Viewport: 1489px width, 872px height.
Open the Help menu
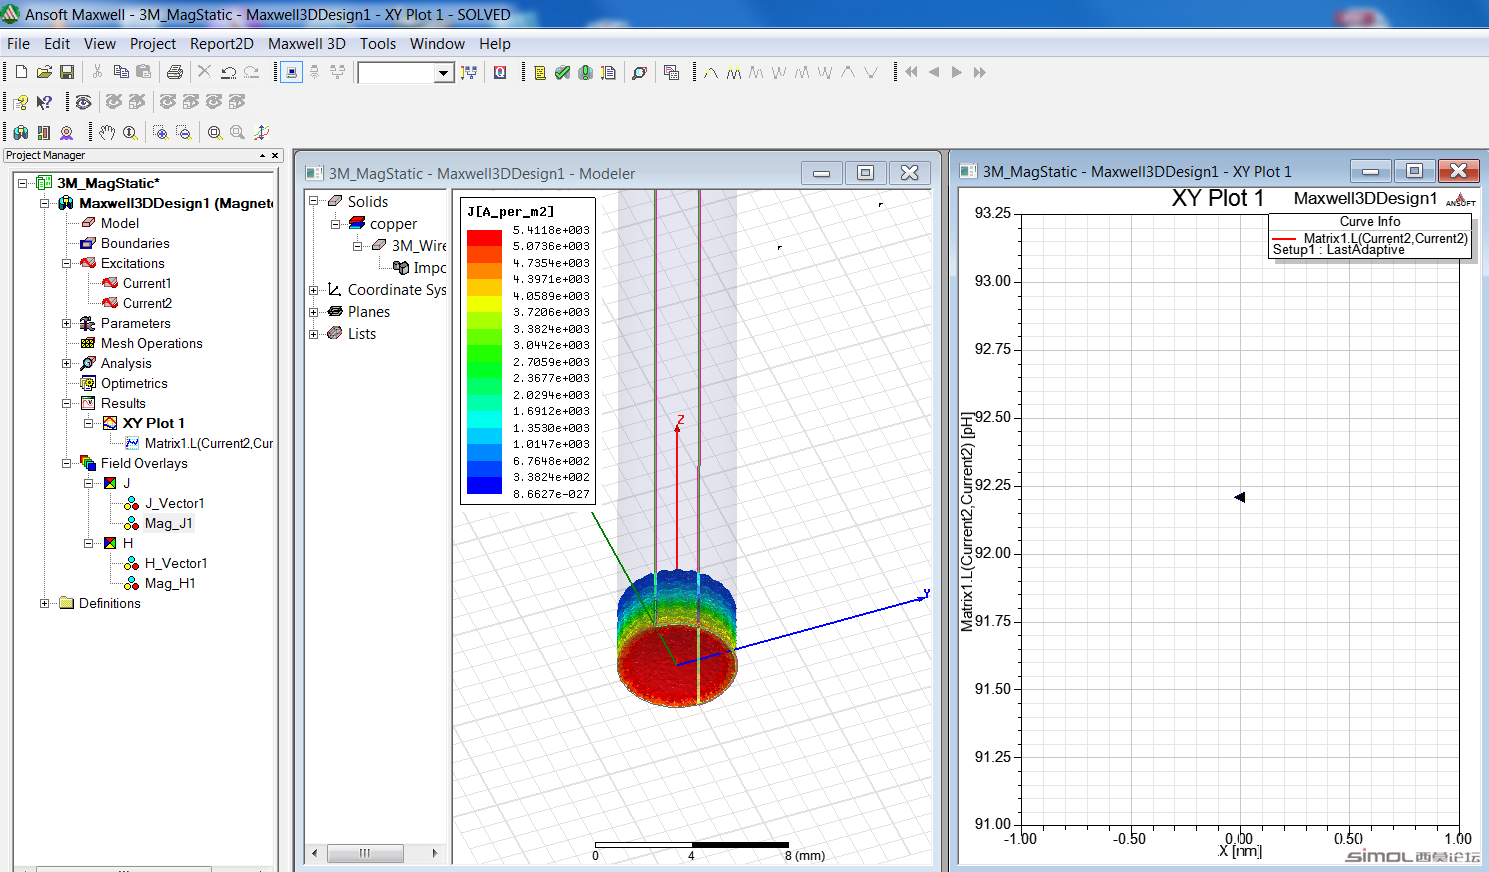coord(495,44)
